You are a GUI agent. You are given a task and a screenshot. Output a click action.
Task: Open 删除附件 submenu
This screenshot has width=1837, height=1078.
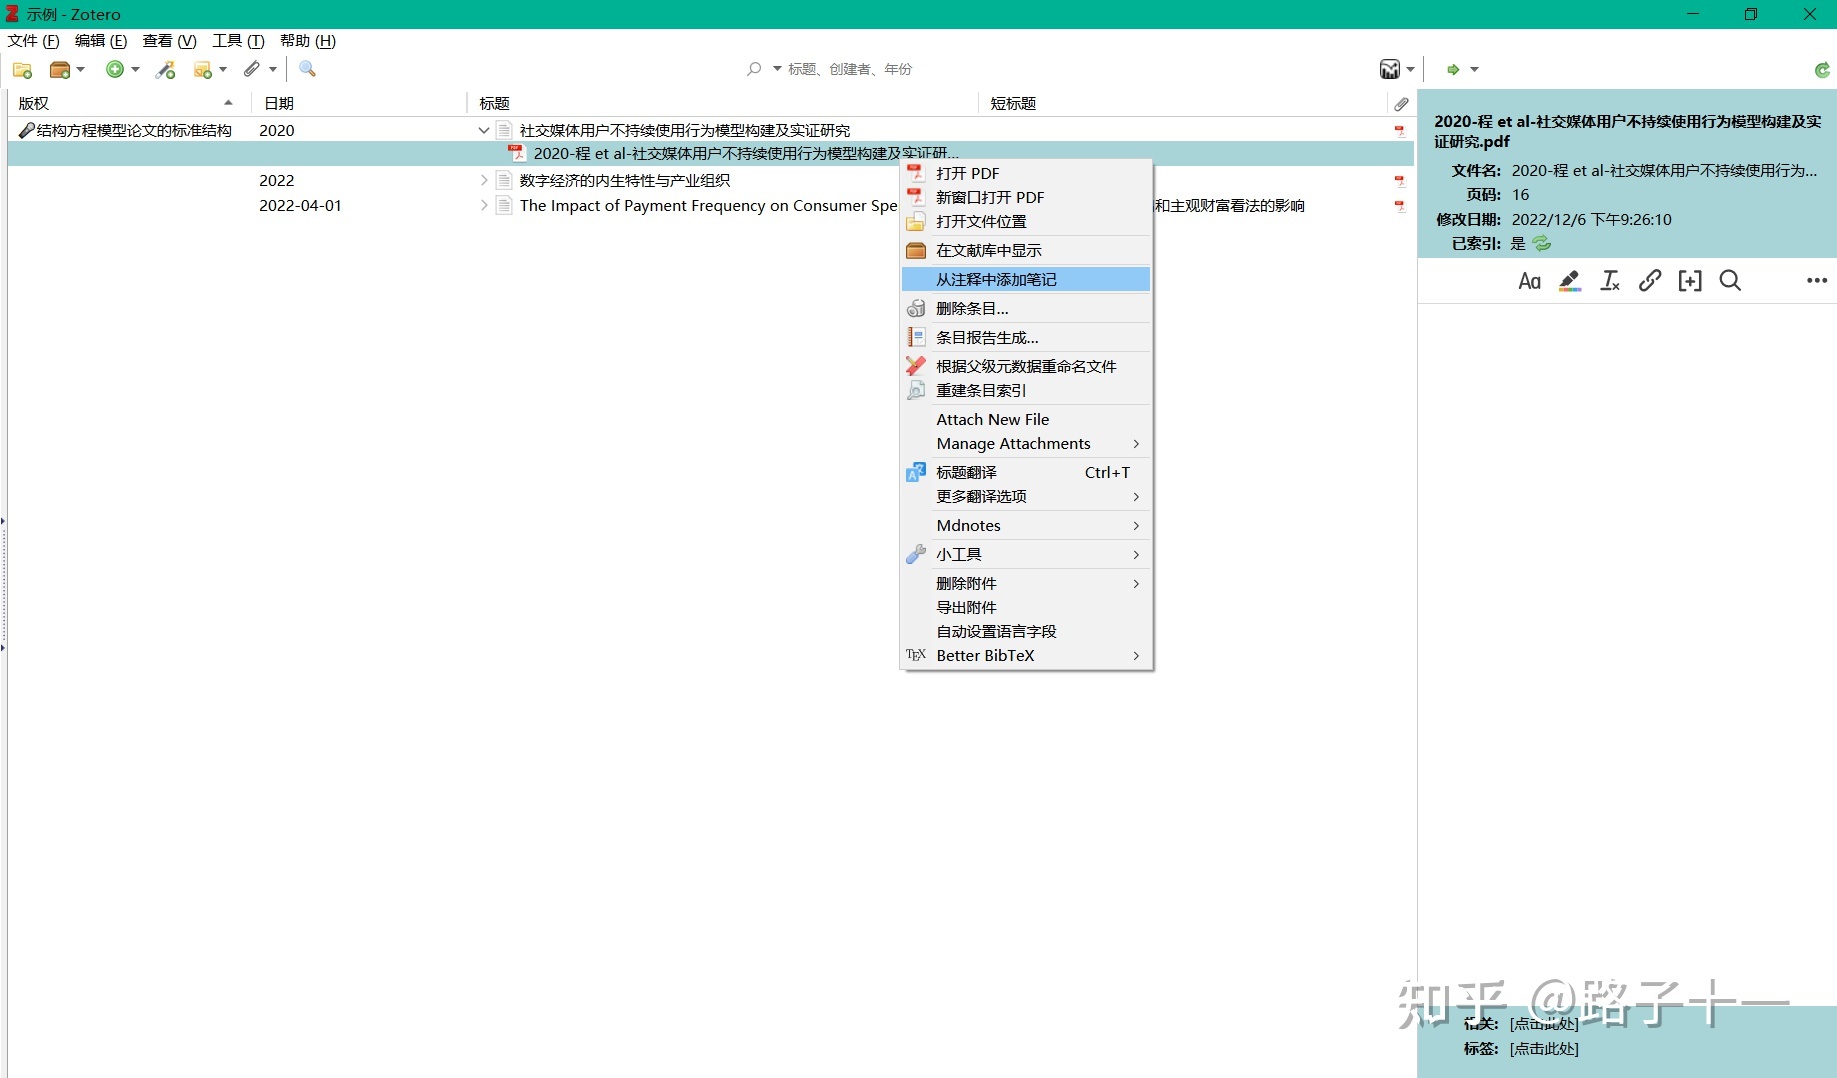tap(1026, 583)
